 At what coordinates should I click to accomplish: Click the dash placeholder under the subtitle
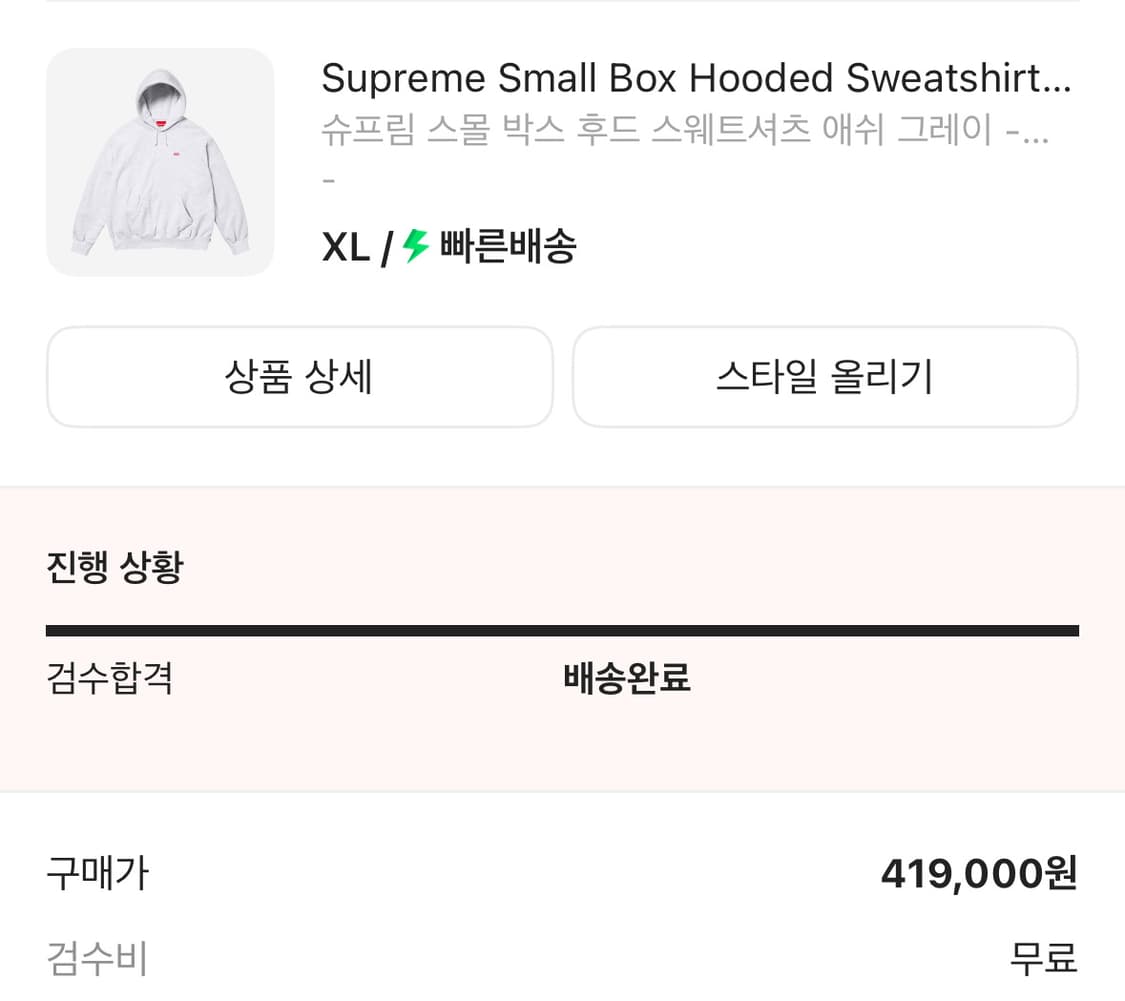click(326, 180)
